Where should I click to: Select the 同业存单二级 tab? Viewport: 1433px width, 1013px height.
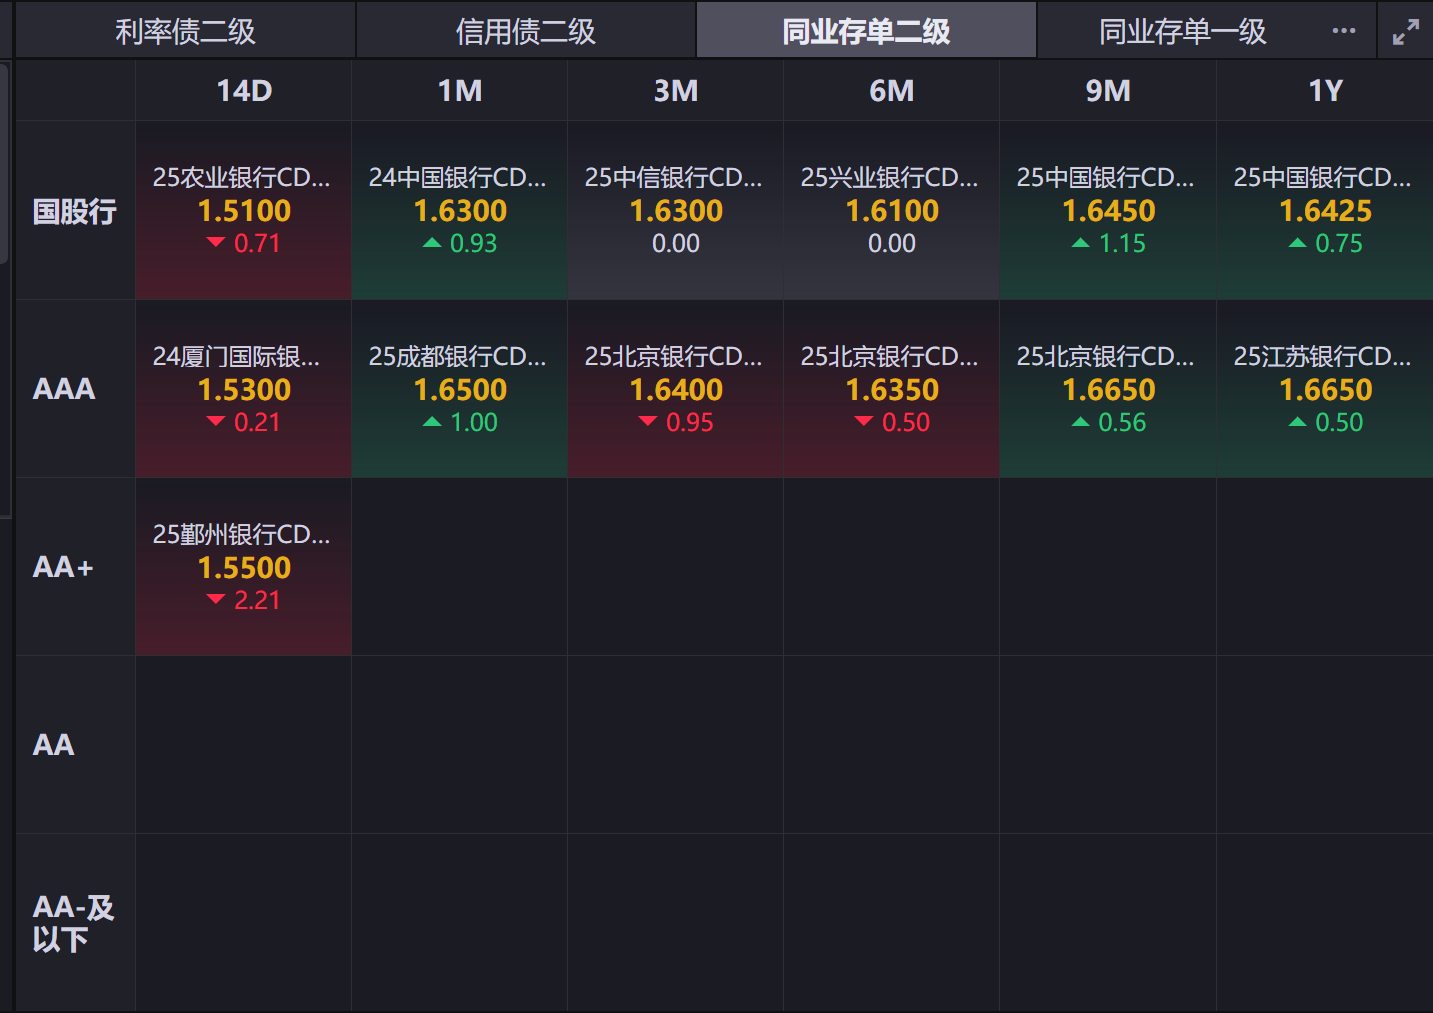click(x=866, y=31)
